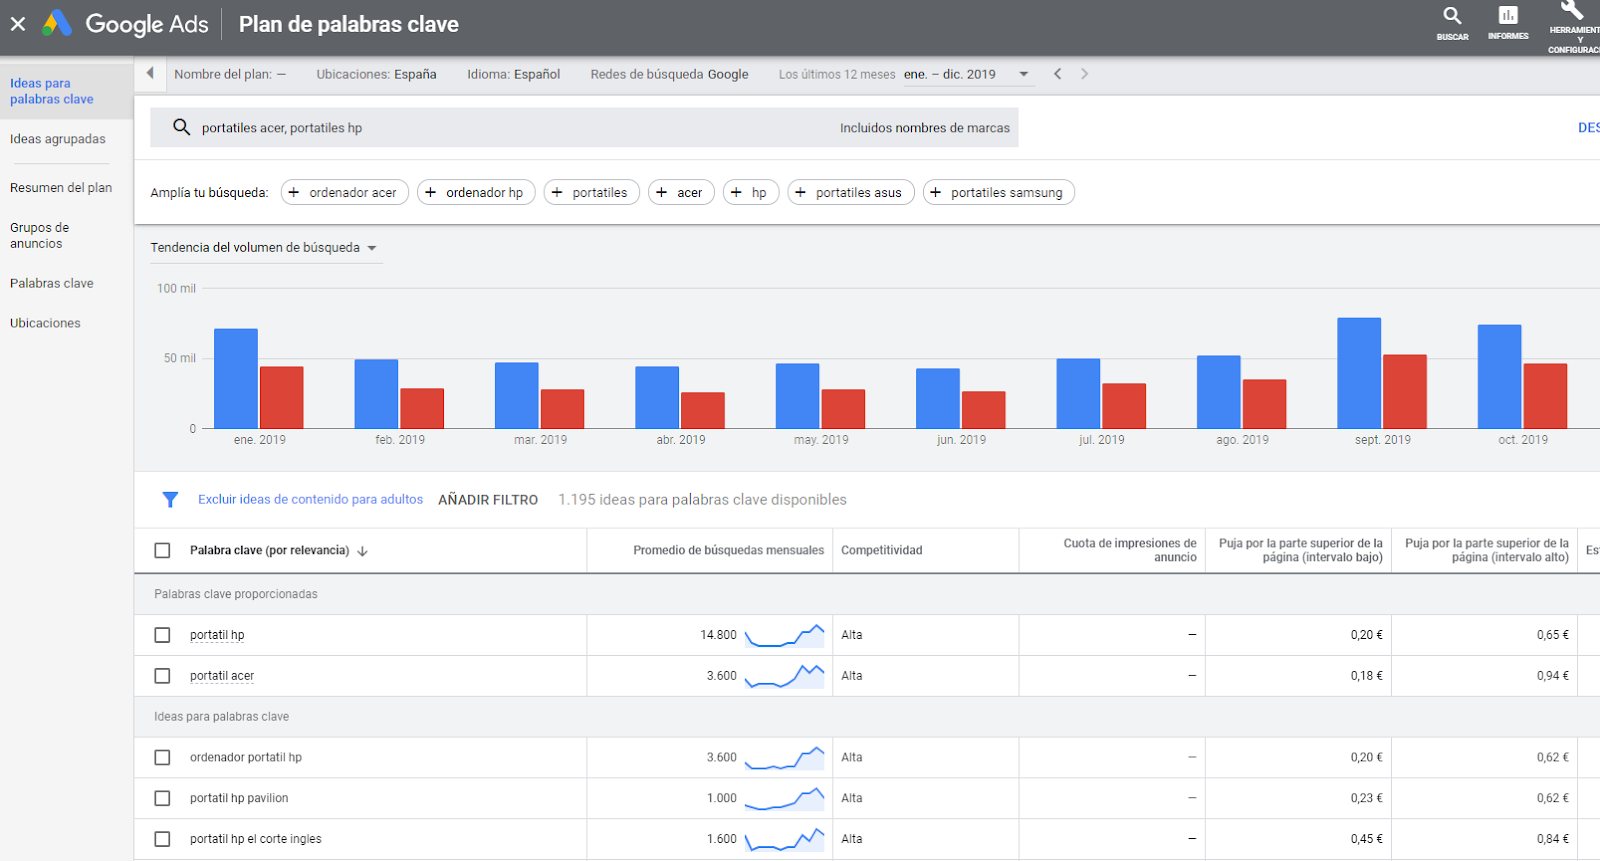
Task: Go to next date range arrow
Action: [1084, 74]
